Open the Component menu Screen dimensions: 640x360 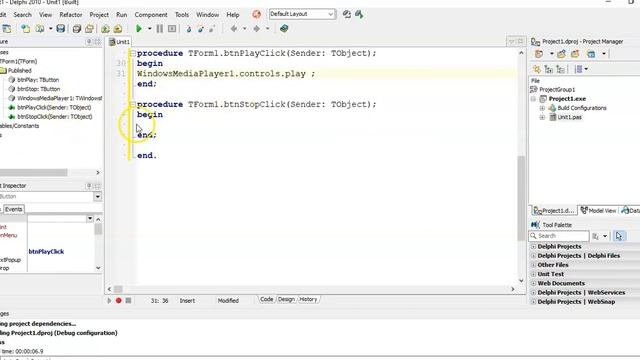[x=151, y=15]
